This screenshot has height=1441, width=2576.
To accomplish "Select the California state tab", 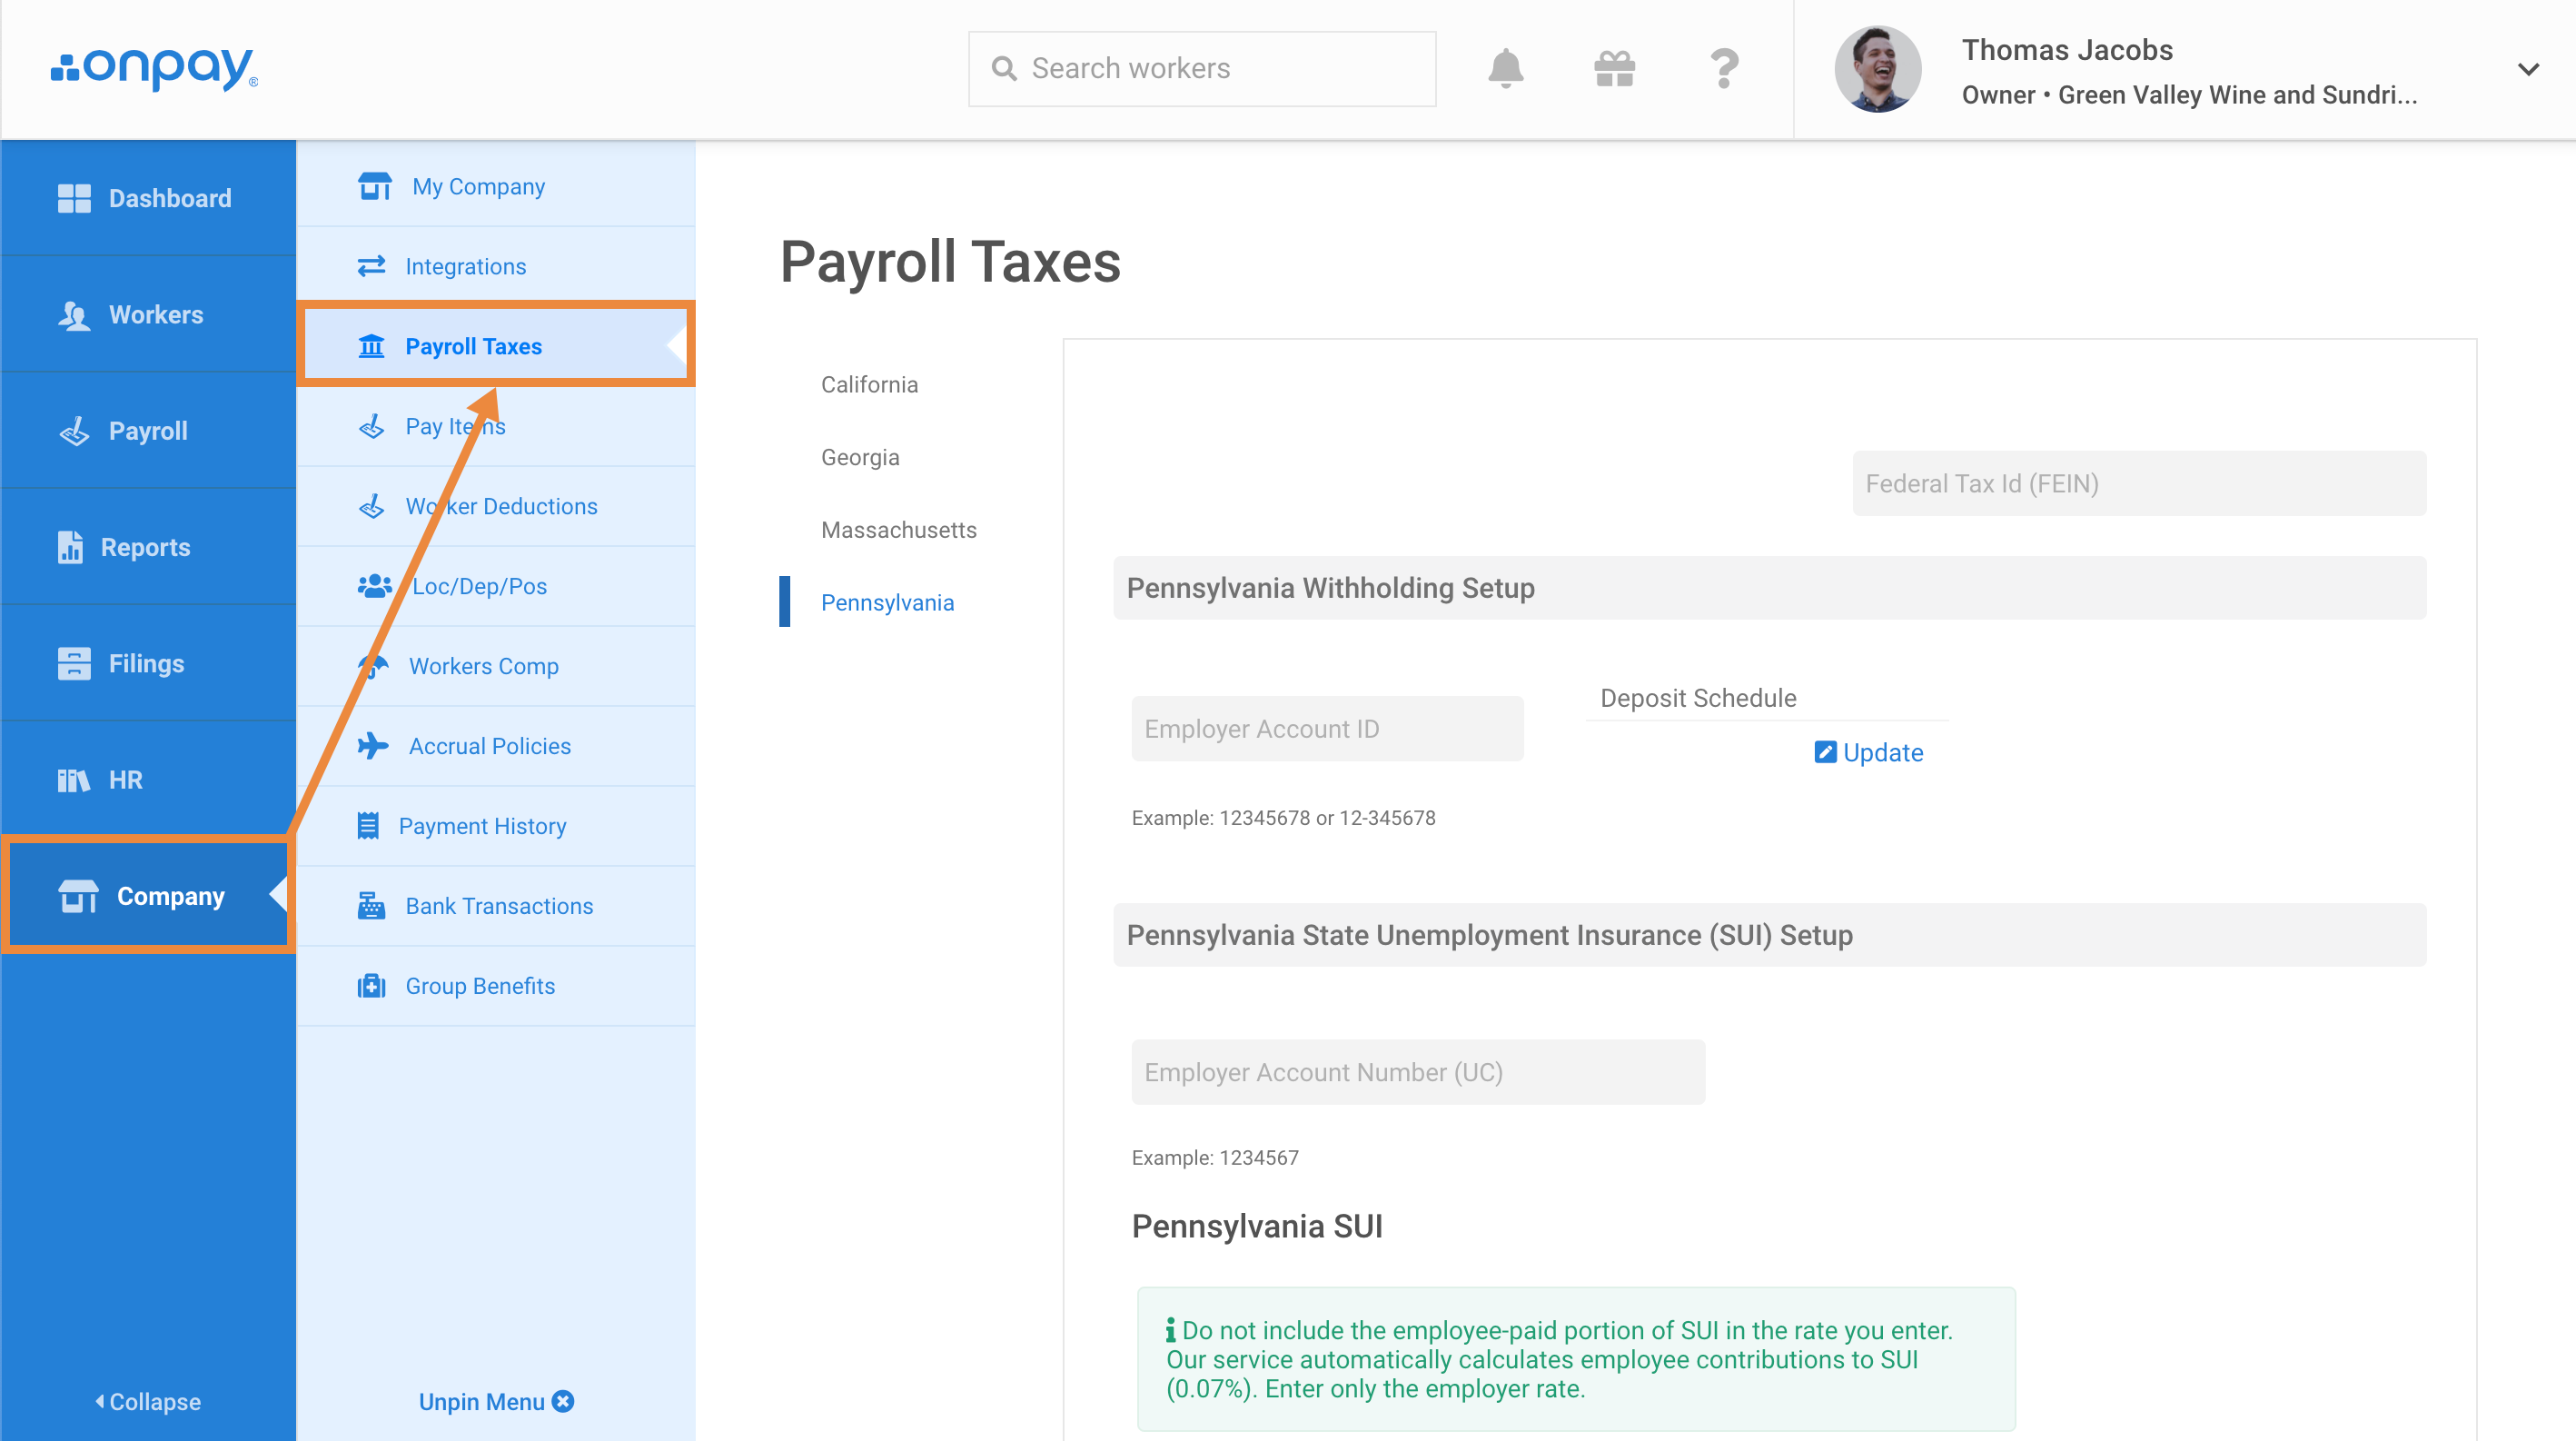I will [869, 385].
